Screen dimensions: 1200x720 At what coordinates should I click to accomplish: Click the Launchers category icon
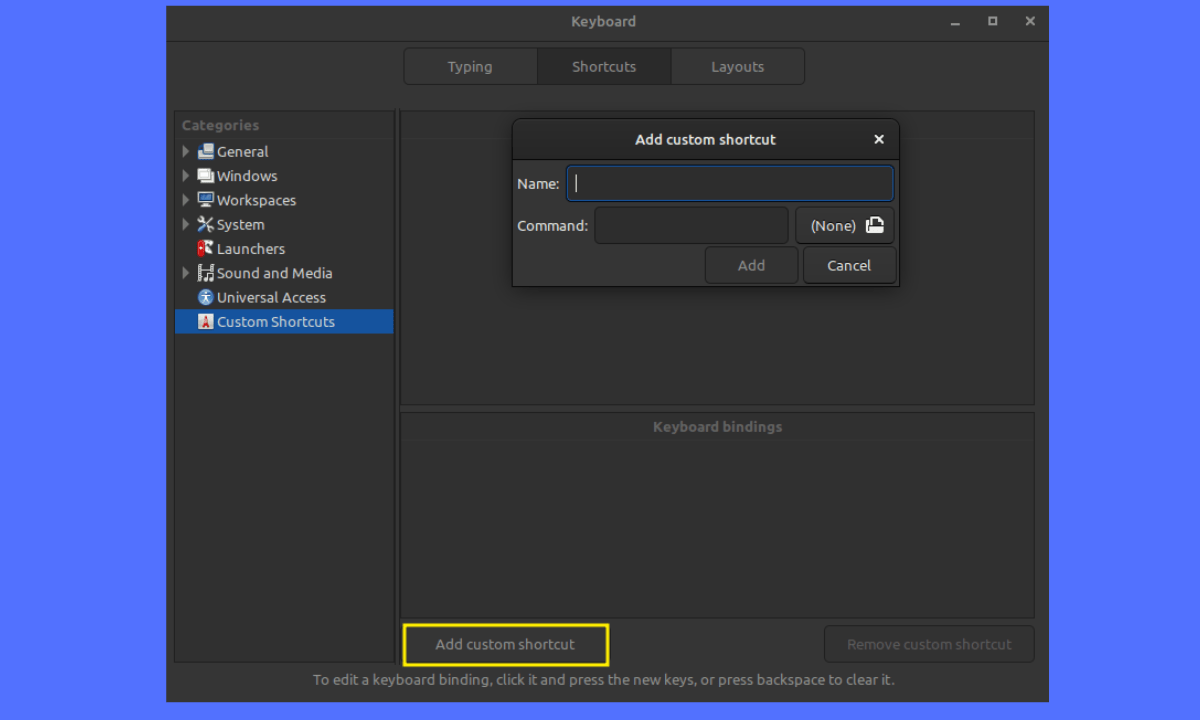coord(206,249)
